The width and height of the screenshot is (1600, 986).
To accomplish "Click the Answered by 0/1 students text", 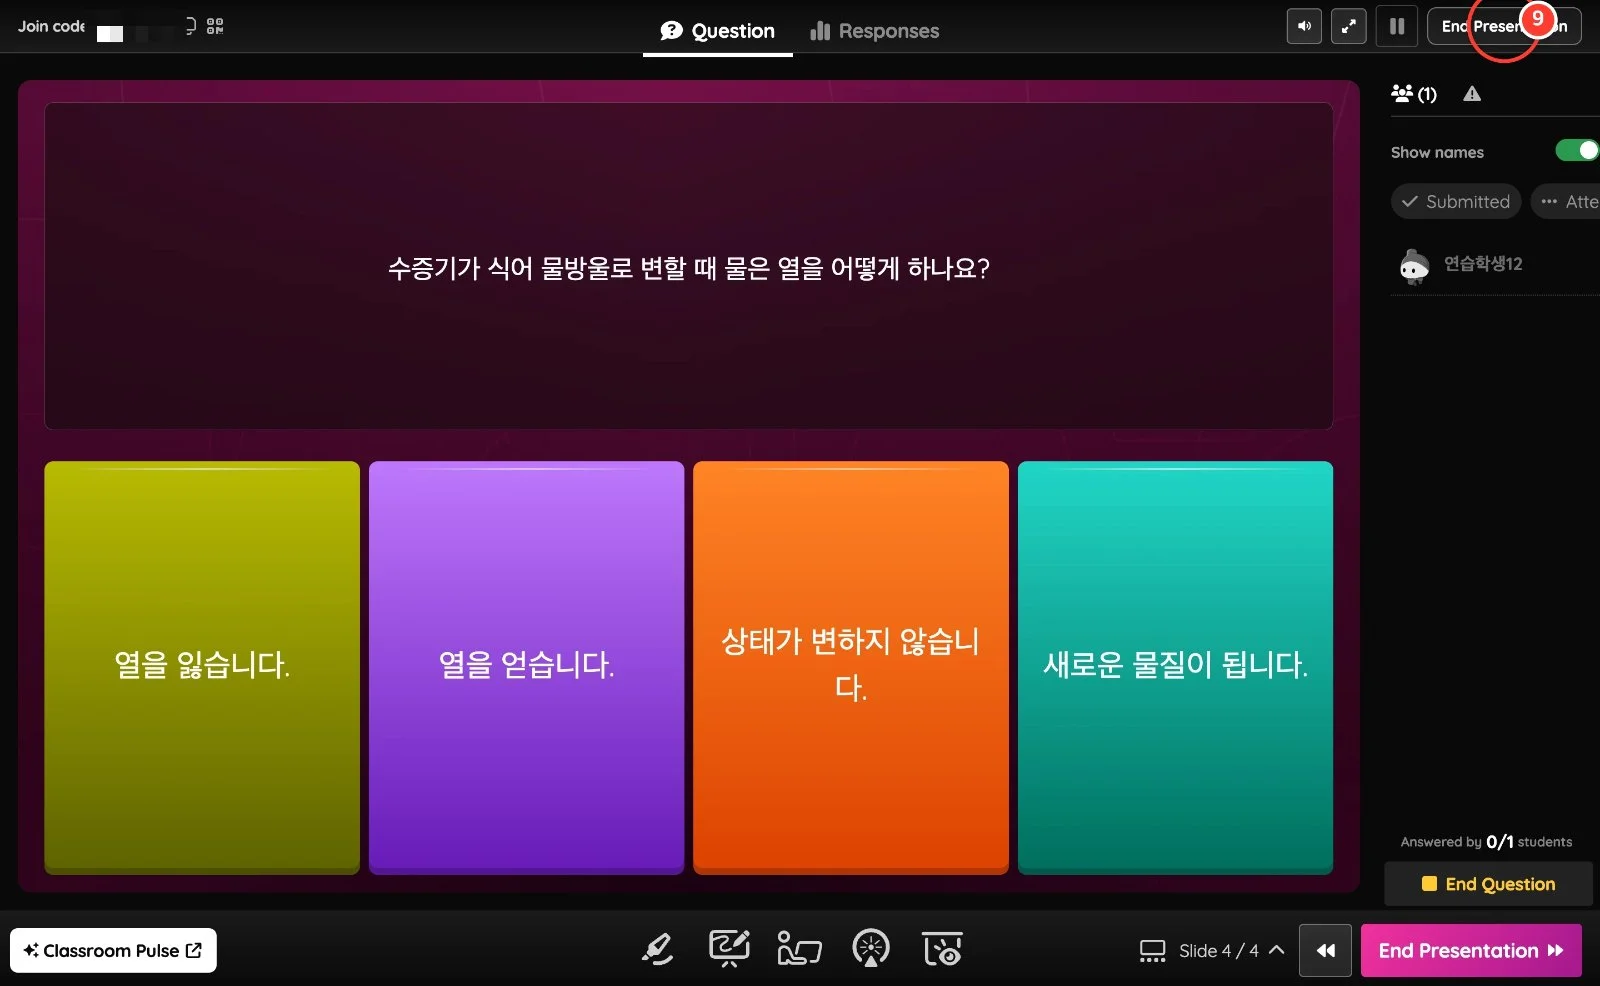I will (1486, 842).
